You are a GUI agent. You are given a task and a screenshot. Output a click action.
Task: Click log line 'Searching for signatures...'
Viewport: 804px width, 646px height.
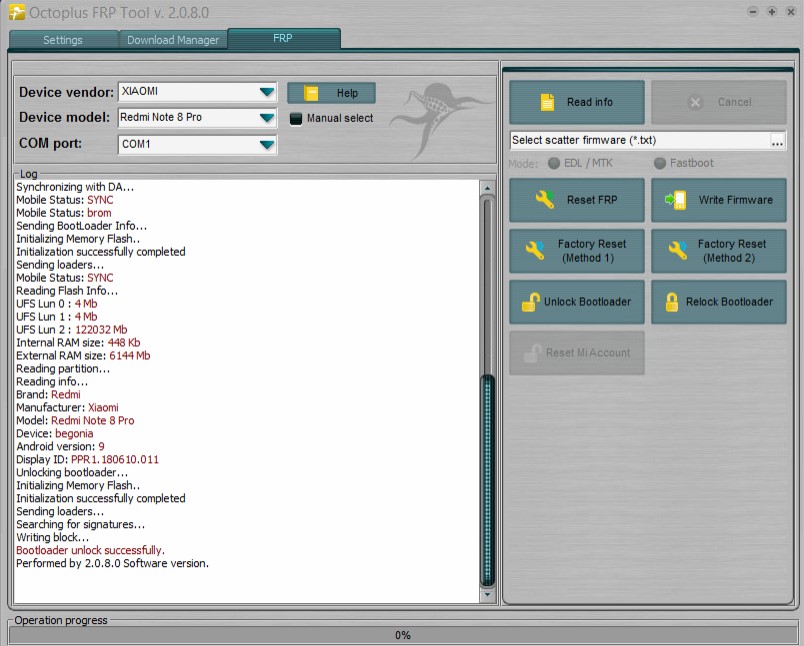81,524
